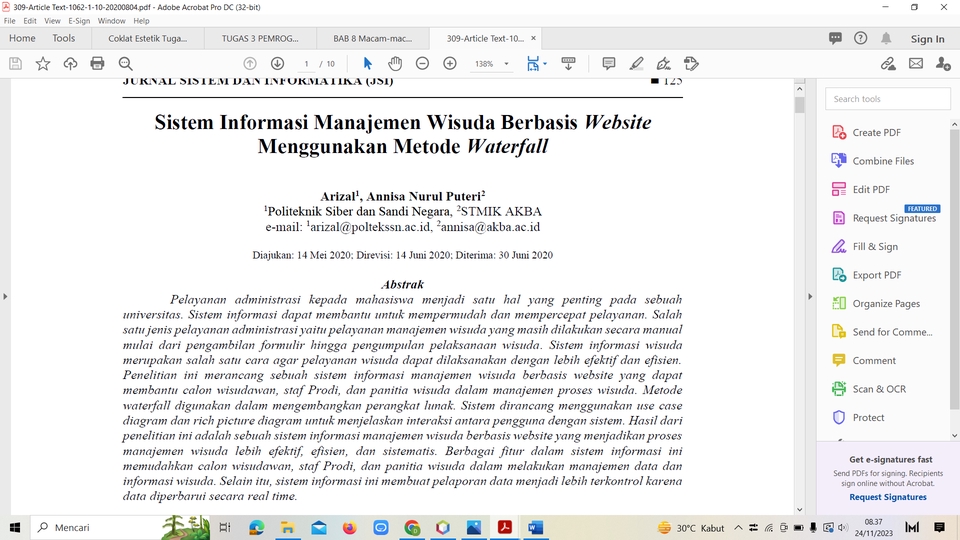
Task: Open the stamp tool icon
Action: click(x=691, y=64)
